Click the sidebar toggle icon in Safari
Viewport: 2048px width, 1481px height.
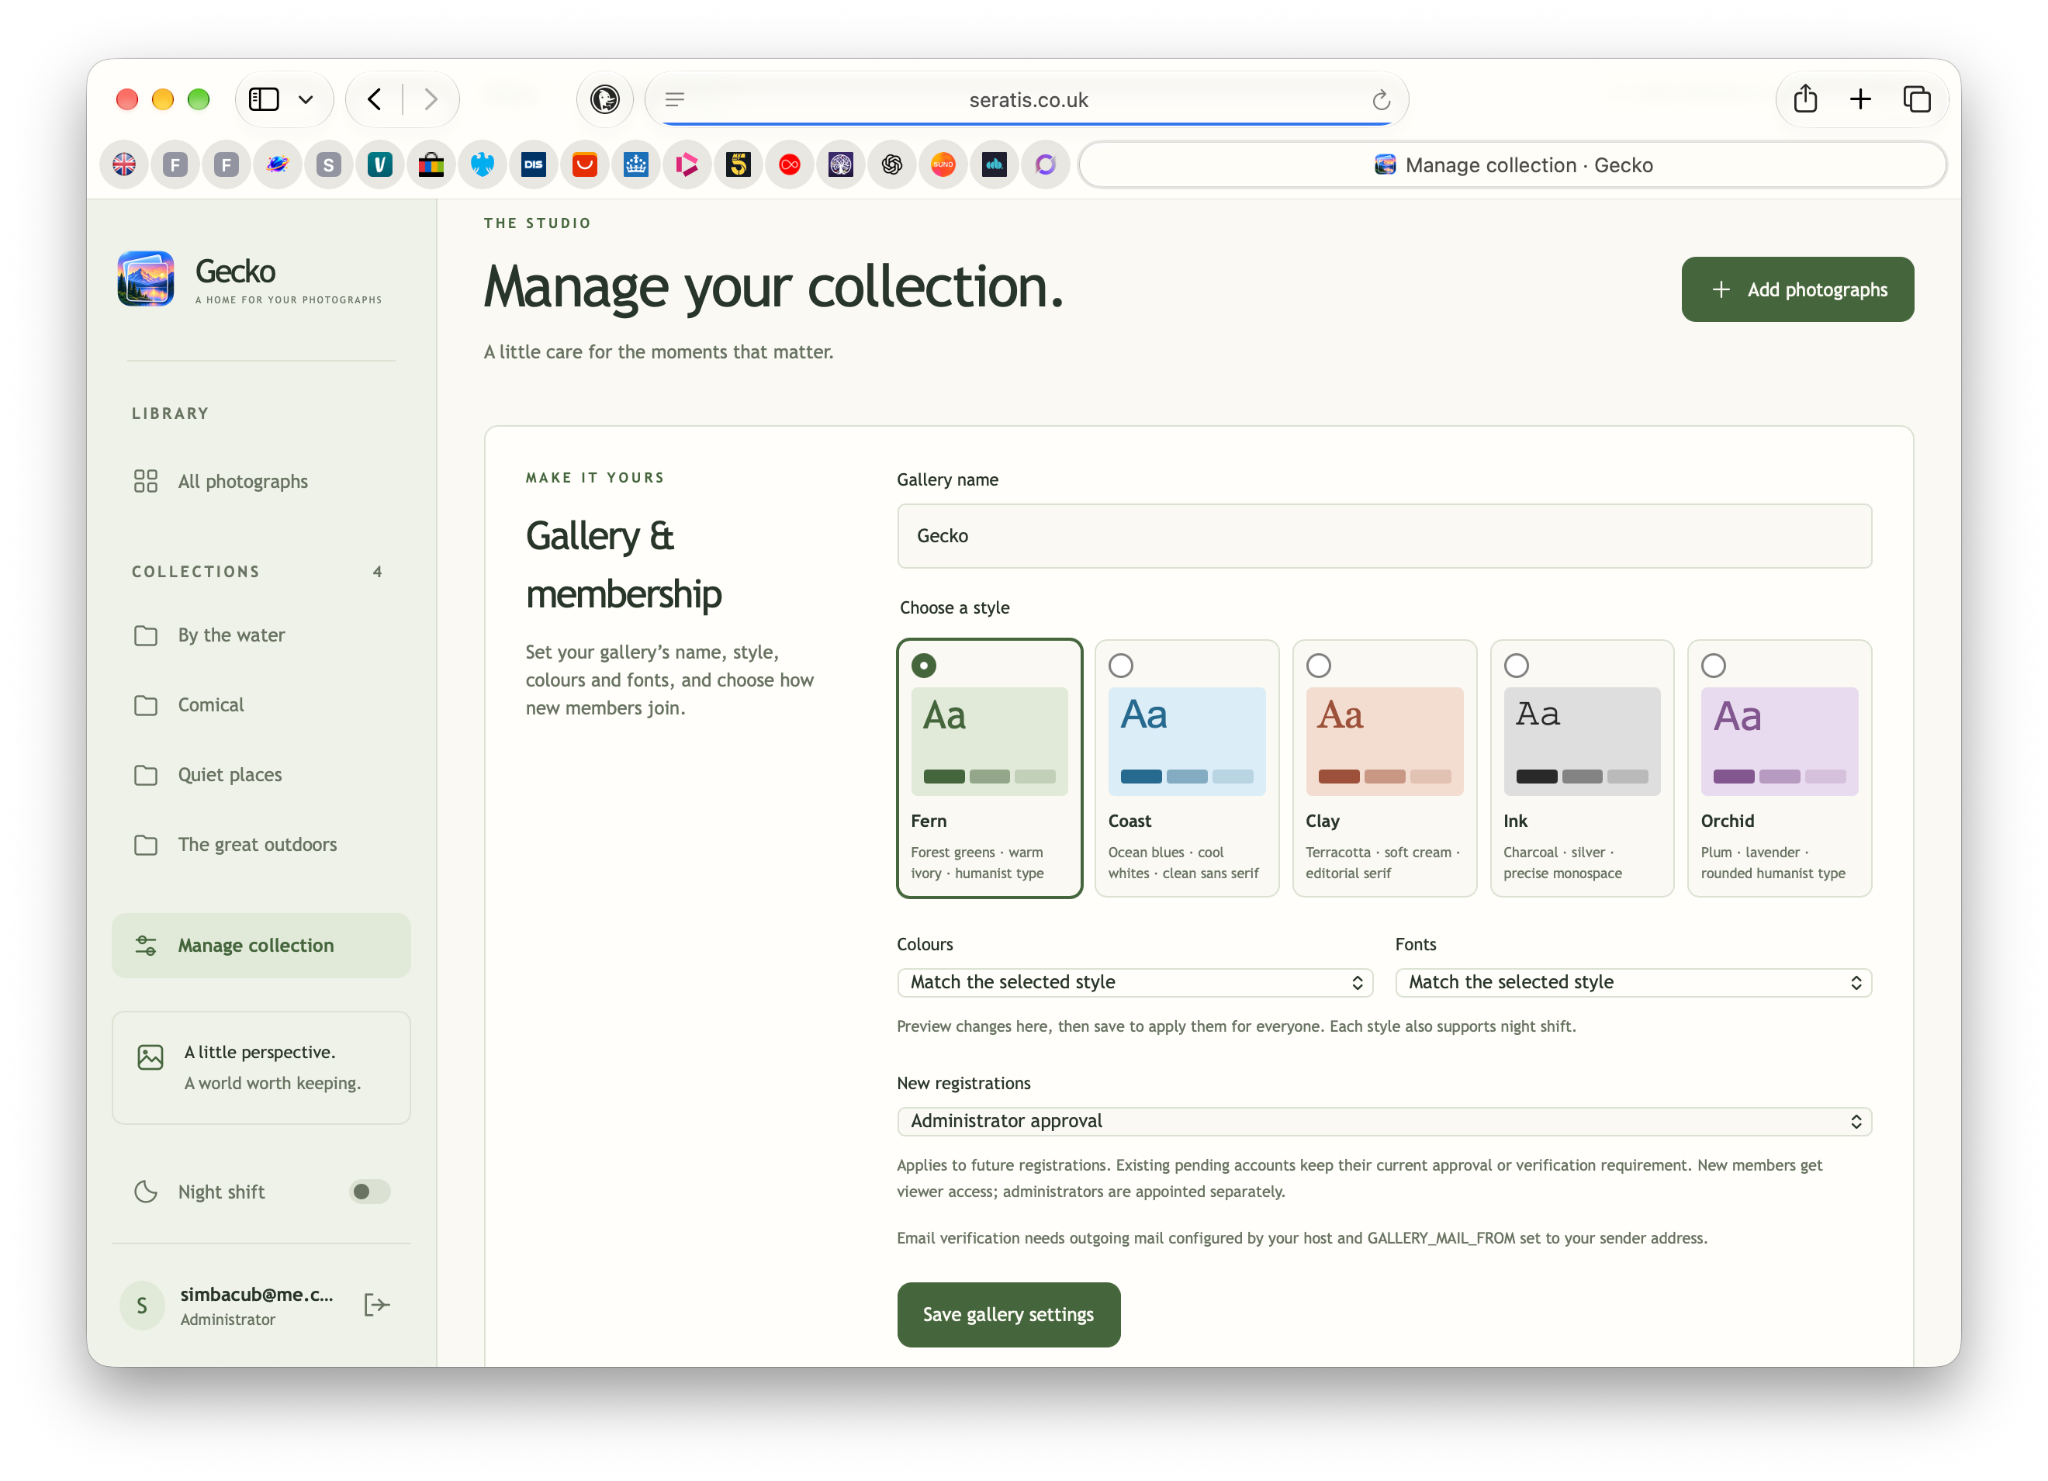click(x=264, y=99)
